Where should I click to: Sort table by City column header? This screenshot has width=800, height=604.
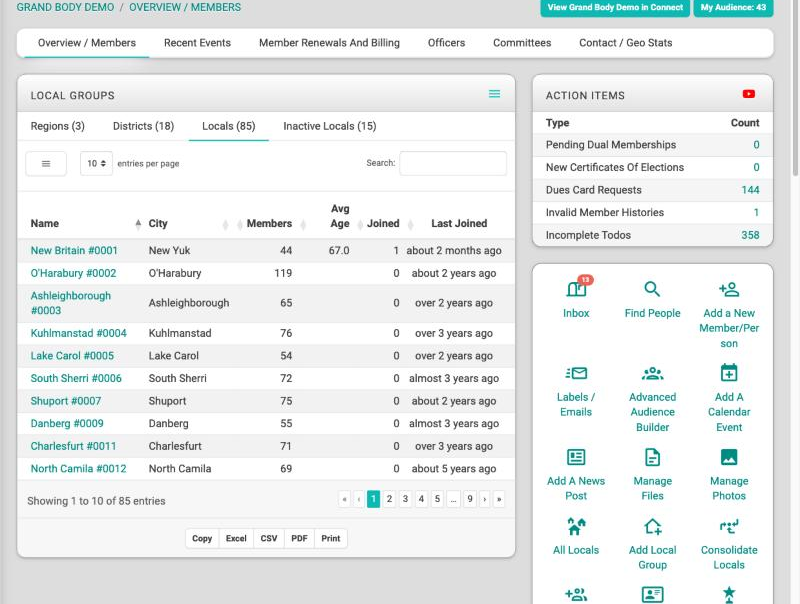click(x=158, y=223)
